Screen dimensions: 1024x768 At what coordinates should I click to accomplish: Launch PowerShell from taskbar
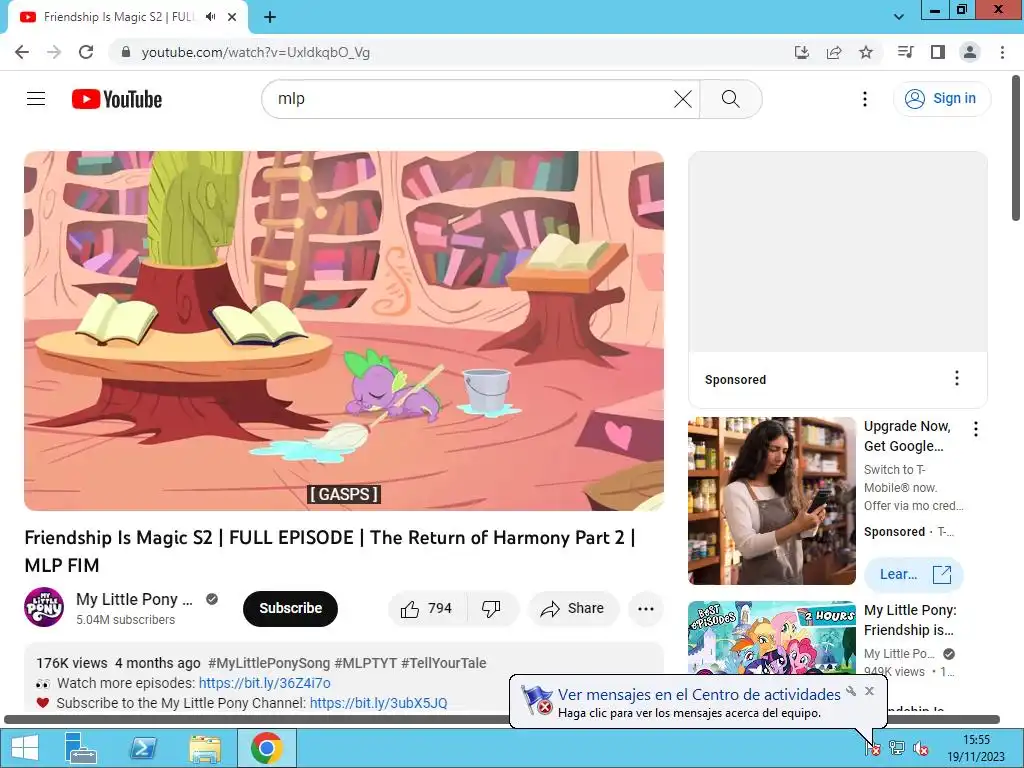[143, 748]
